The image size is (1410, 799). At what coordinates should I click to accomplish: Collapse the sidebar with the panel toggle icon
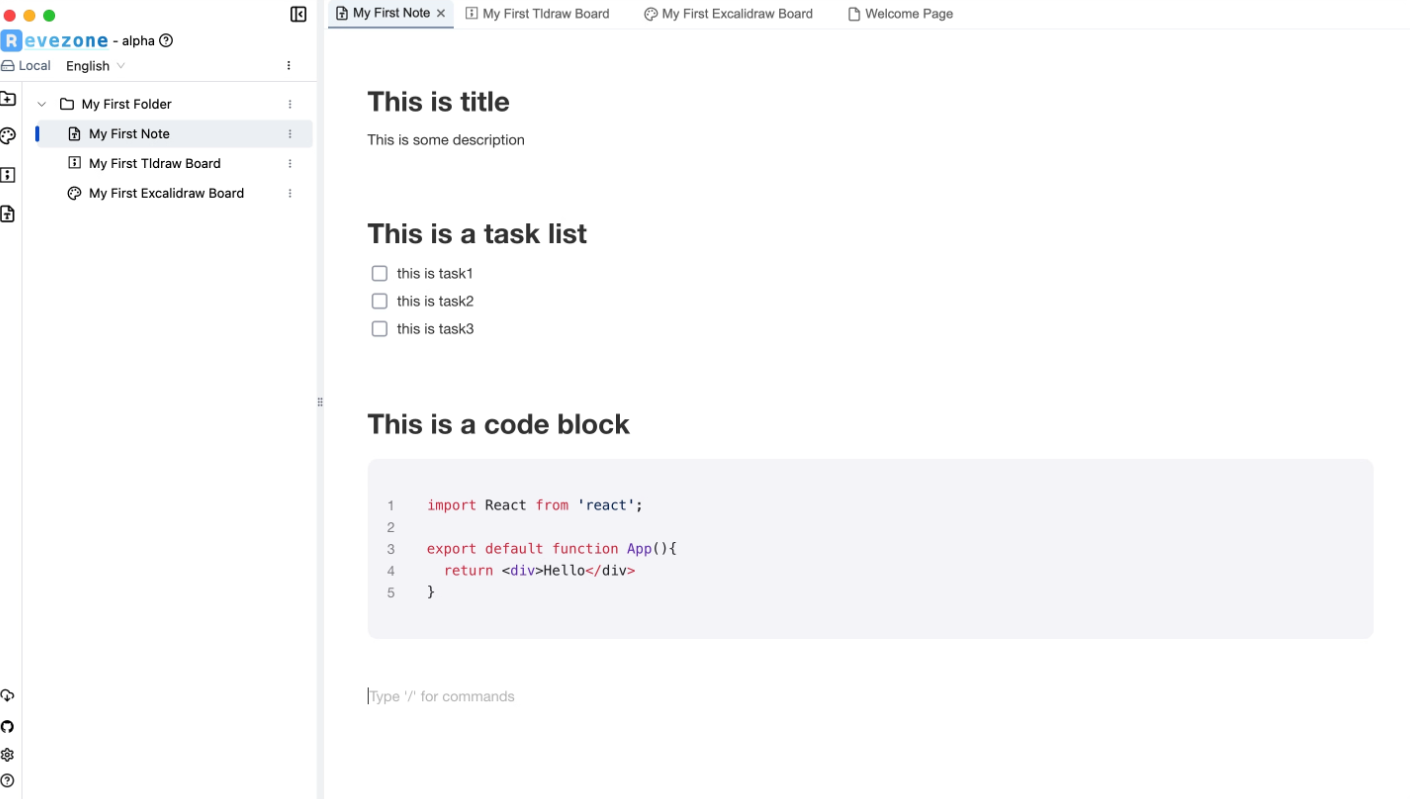point(298,14)
